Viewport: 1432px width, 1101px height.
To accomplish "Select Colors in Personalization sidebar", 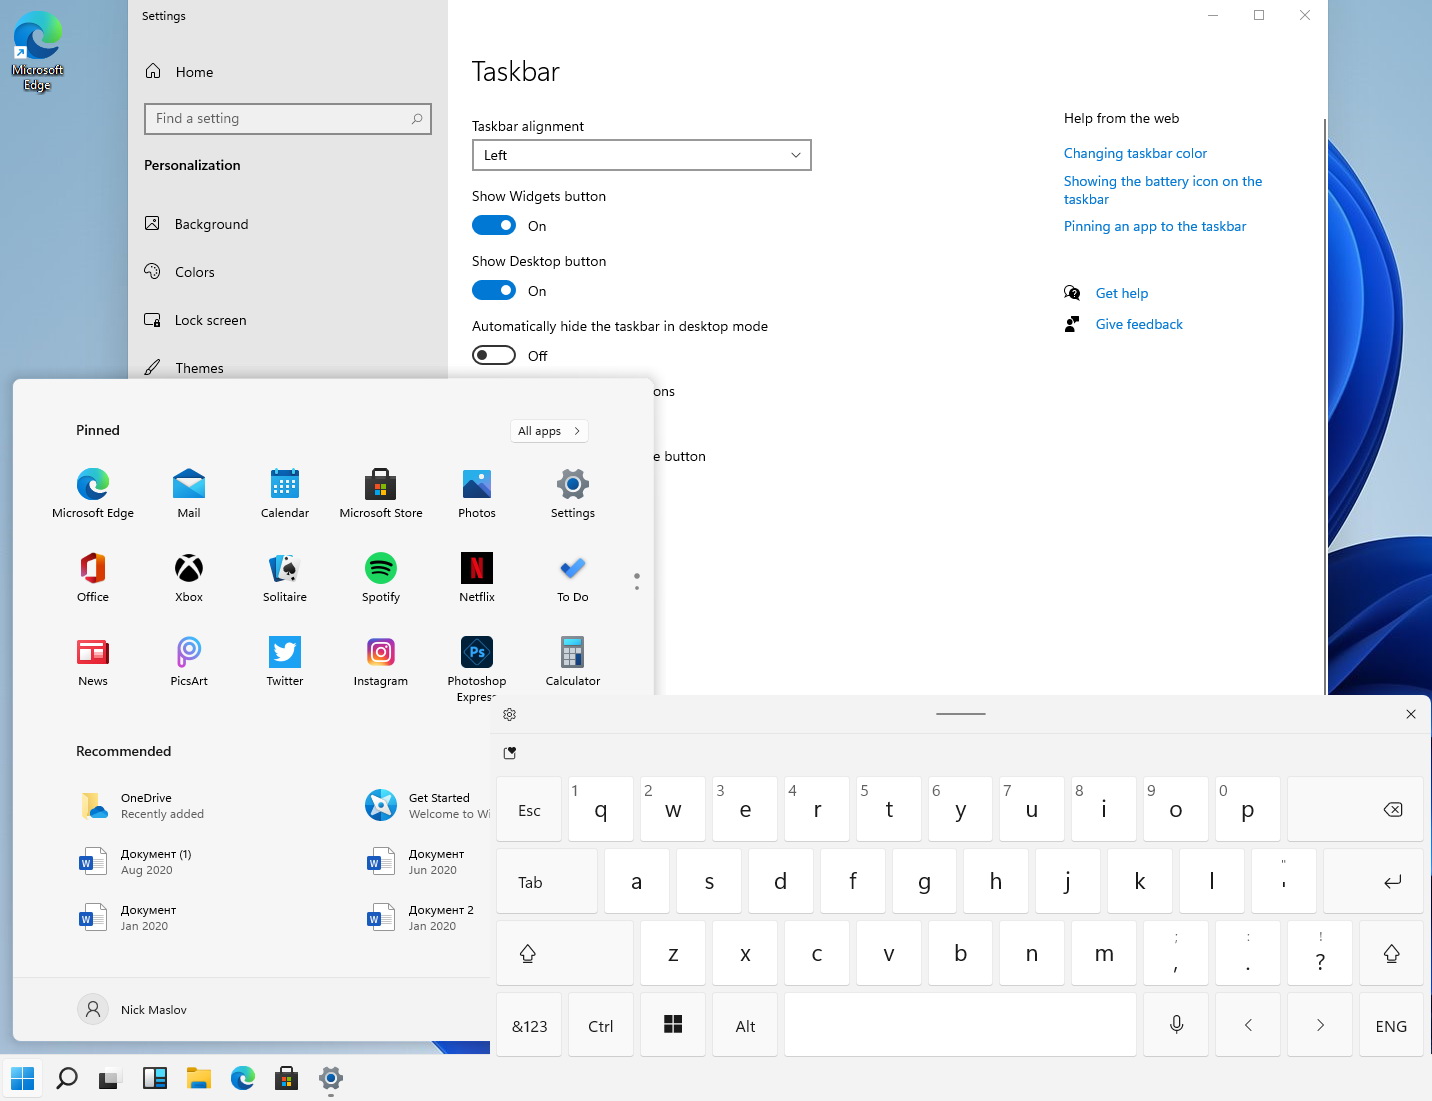I will tap(194, 272).
